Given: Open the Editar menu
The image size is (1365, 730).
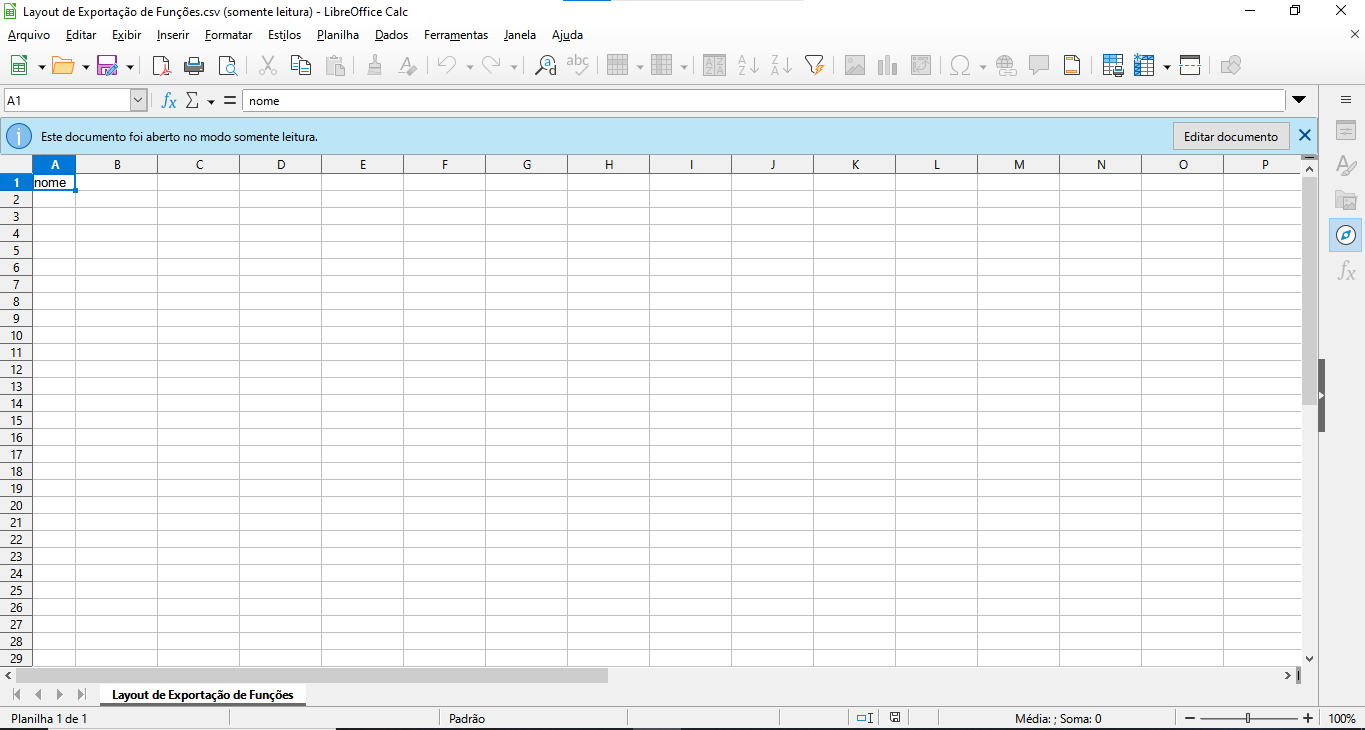Looking at the screenshot, I should [81, 35].
